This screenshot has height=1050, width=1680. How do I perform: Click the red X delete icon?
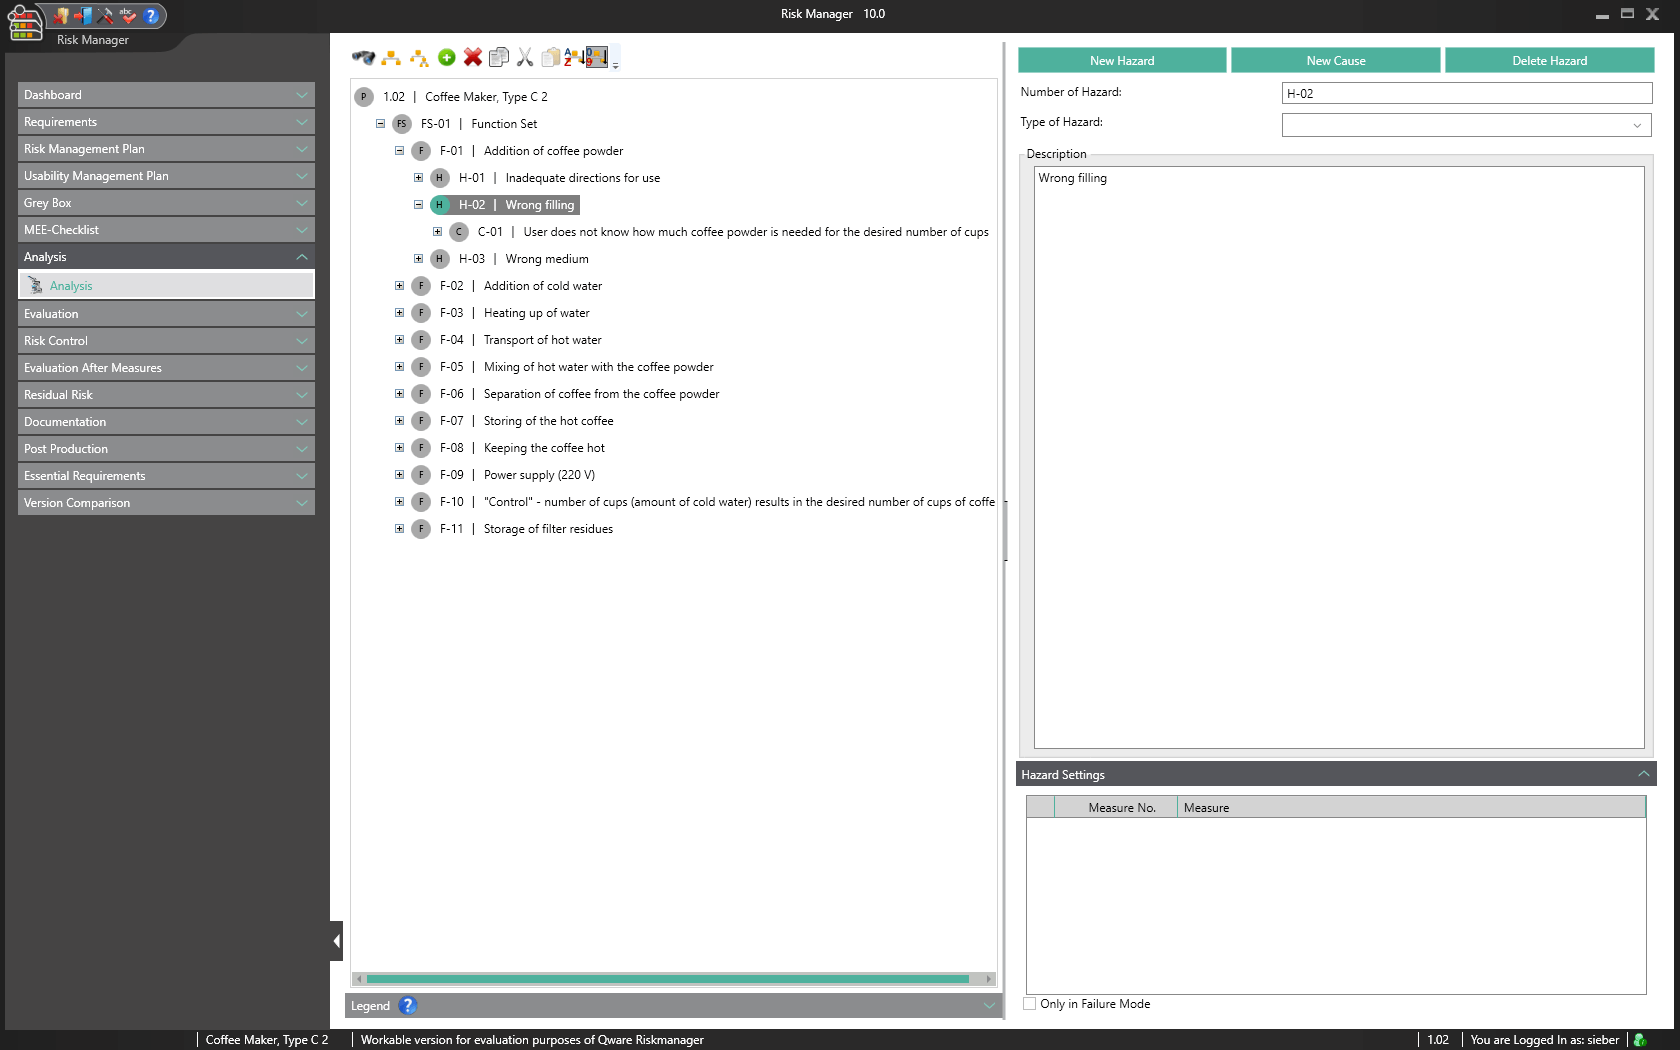(x=473, y=57)
